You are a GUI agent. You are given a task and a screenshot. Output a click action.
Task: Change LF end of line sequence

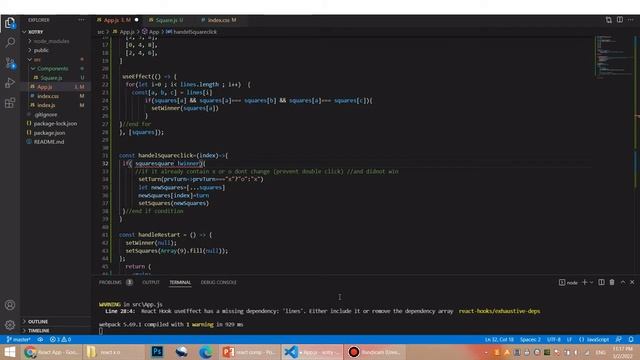[569, 339]
